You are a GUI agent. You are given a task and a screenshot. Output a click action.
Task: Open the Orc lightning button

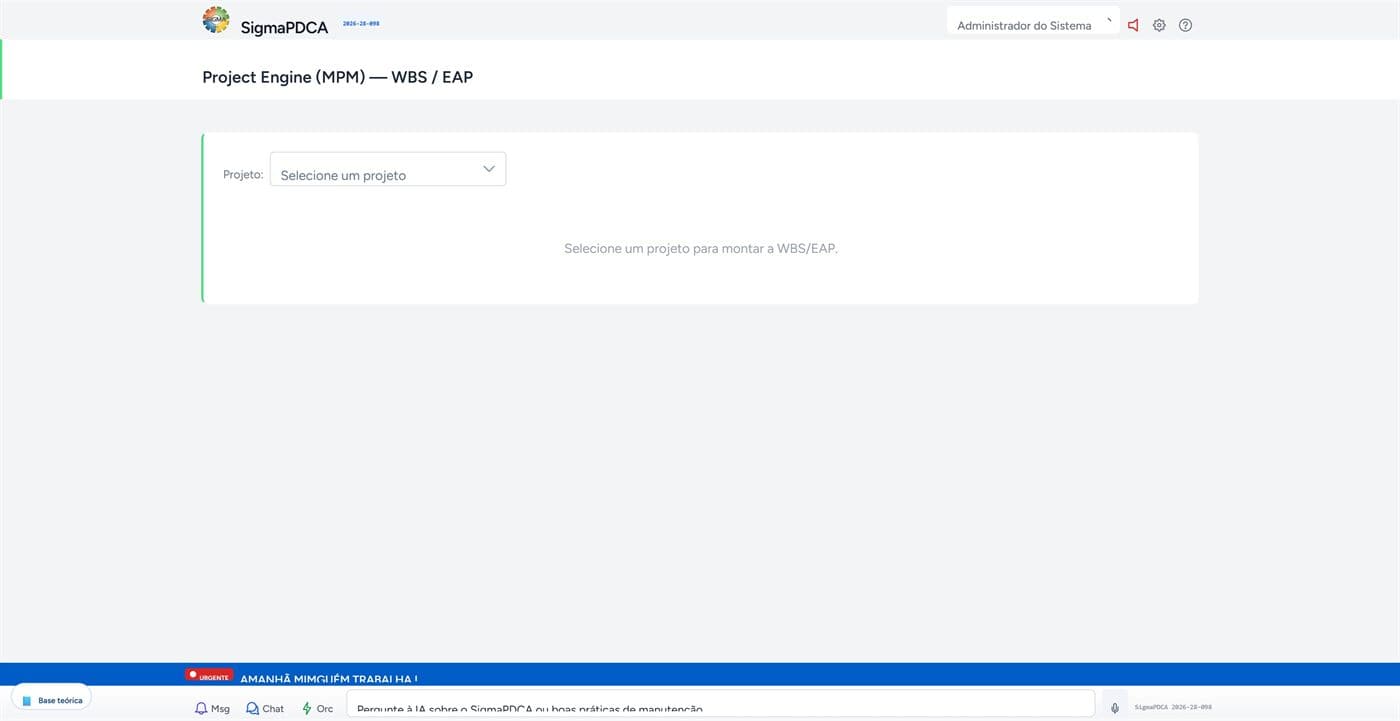pos(318,708)
